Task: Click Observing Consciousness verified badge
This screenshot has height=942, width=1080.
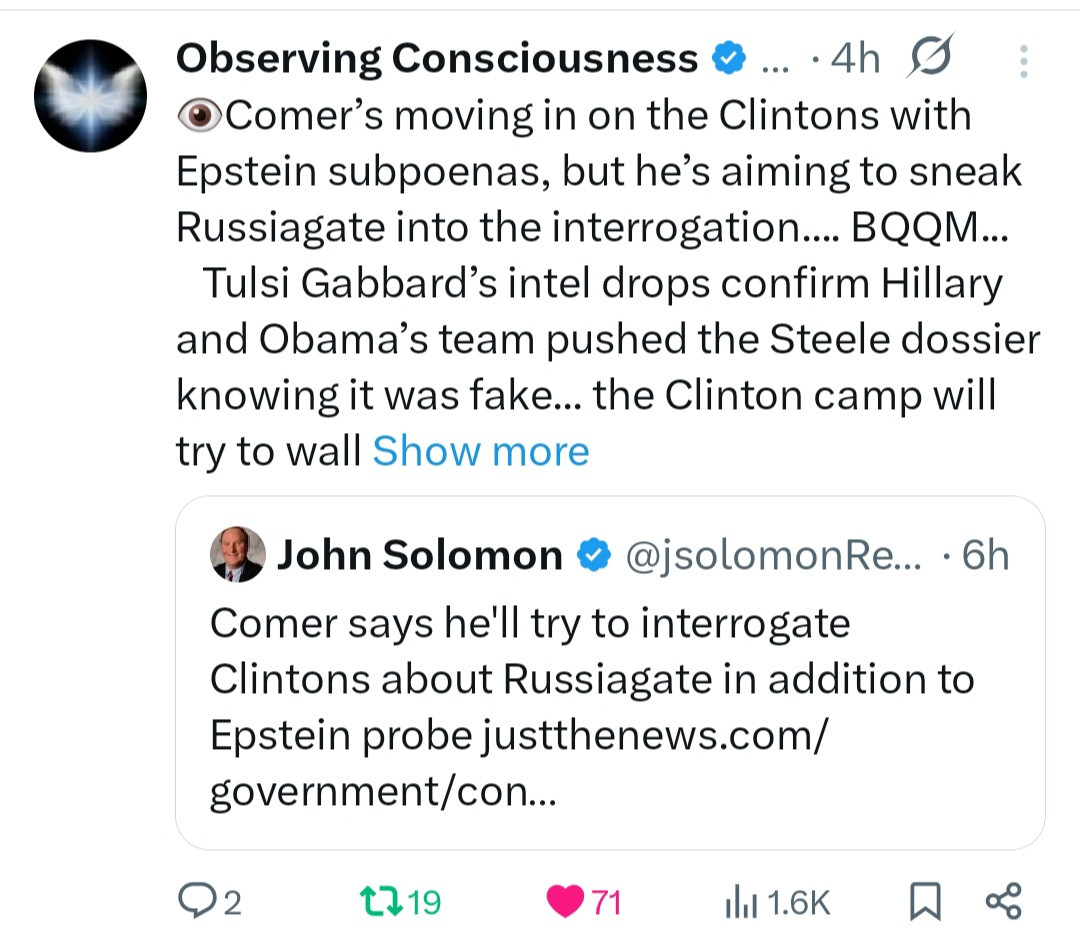Action: point(729,60)
